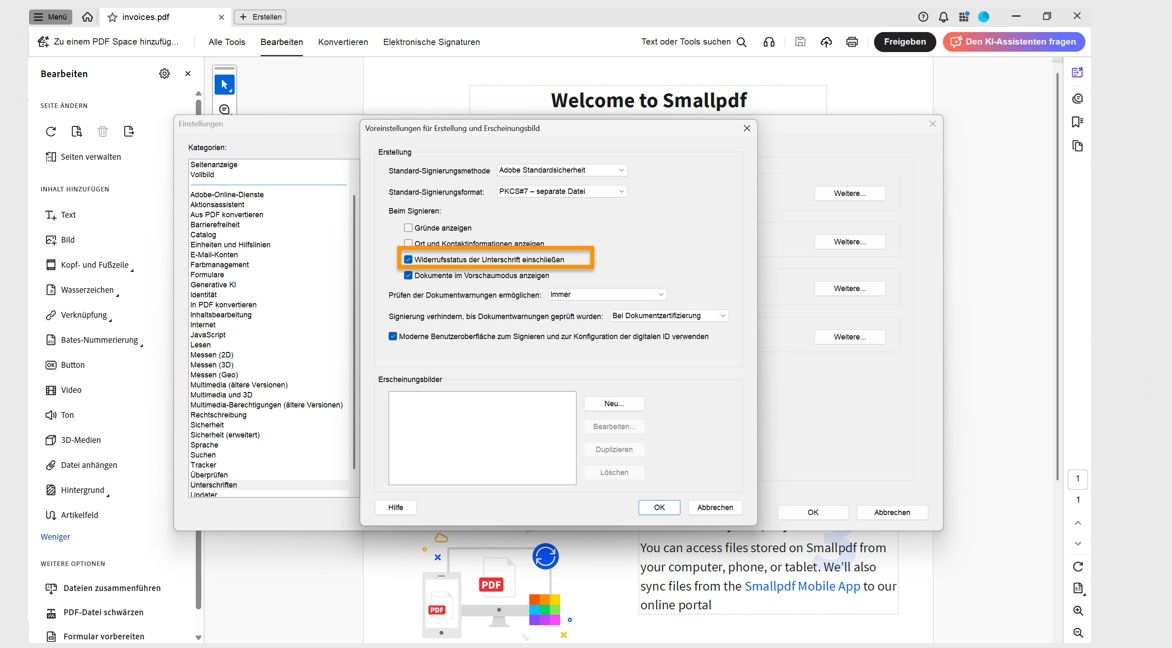This screenshot has width=1172, height=648.
Task: Toggle Dokumente im Vorschaumodus anzeigen
Action: [408, 275]
